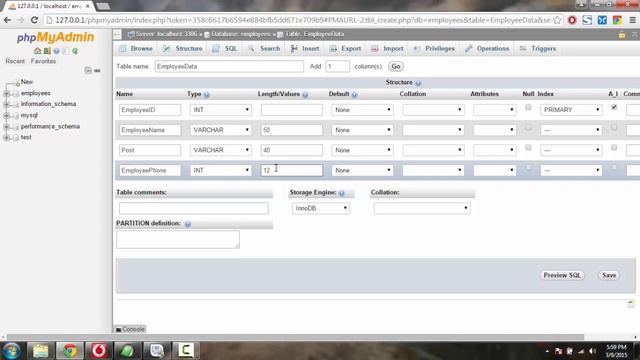640x360 pixels.
Task: Click the Save button
Action: pyautogui.click(x=609, y=276)
